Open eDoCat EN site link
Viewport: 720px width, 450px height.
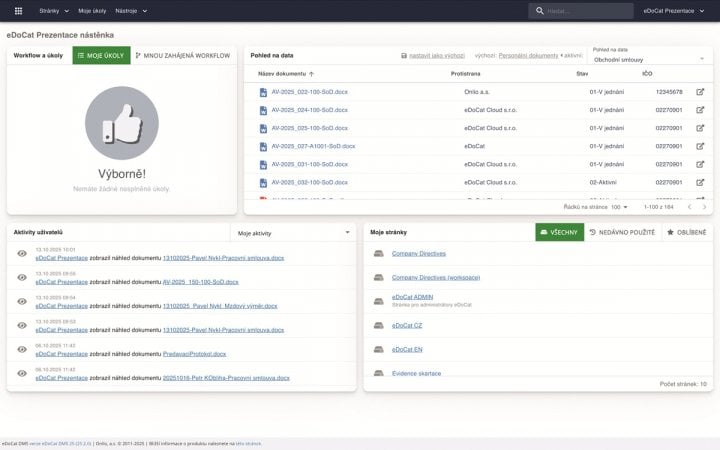(407, 349)
